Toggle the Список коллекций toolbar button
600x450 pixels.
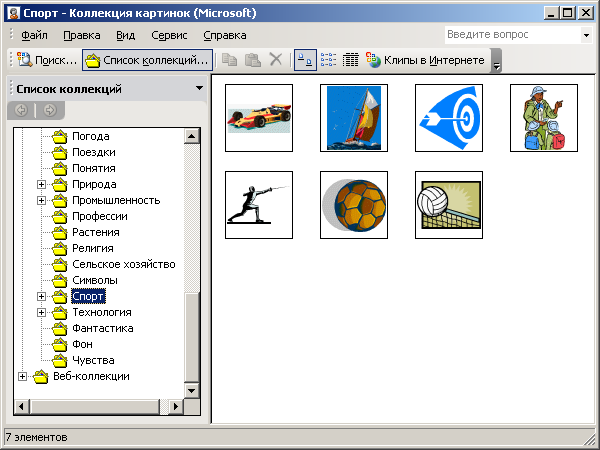click(x=147, y=60)
